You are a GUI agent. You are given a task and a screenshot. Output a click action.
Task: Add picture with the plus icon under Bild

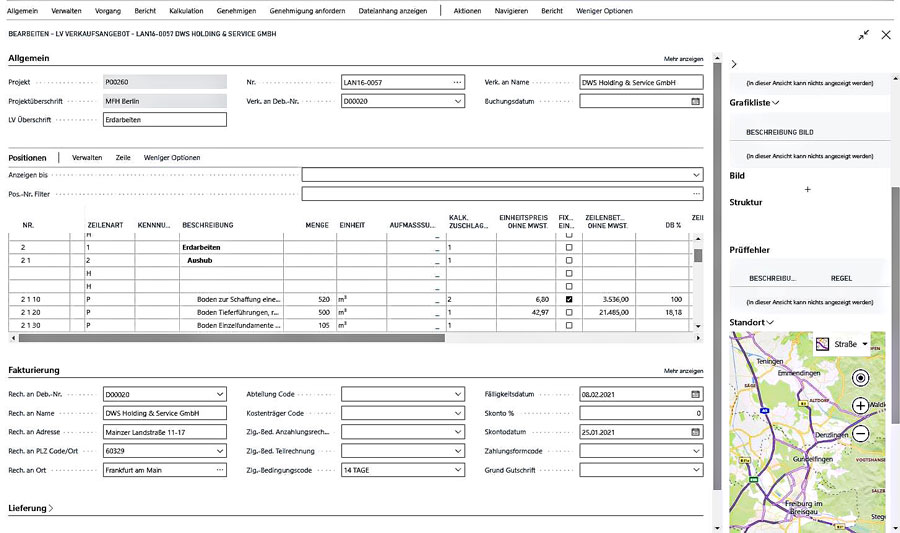click(807, 189)
